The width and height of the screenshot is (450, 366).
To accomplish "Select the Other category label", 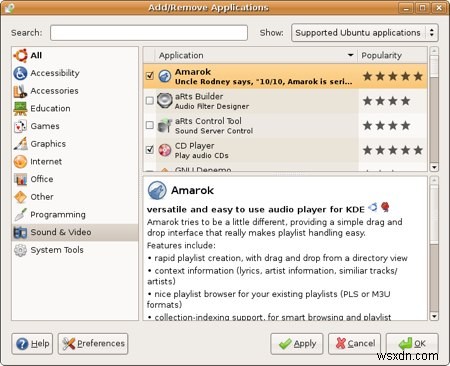I will 42,197.
